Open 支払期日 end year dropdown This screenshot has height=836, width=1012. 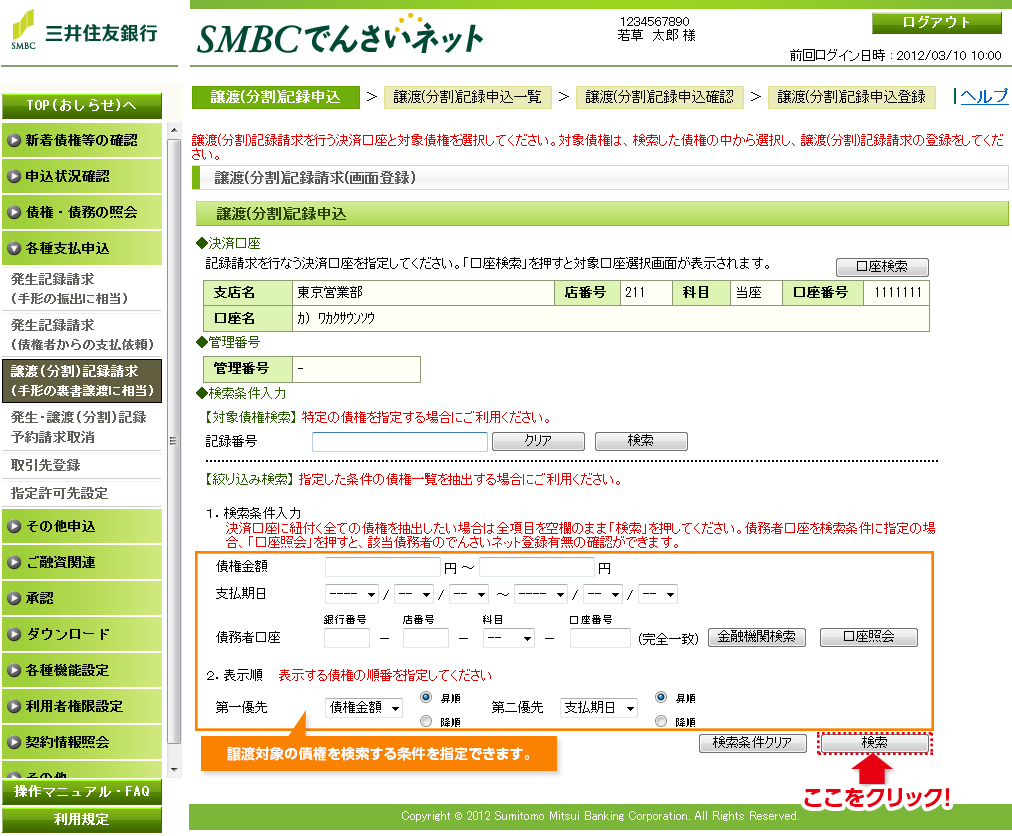(541, 594)
